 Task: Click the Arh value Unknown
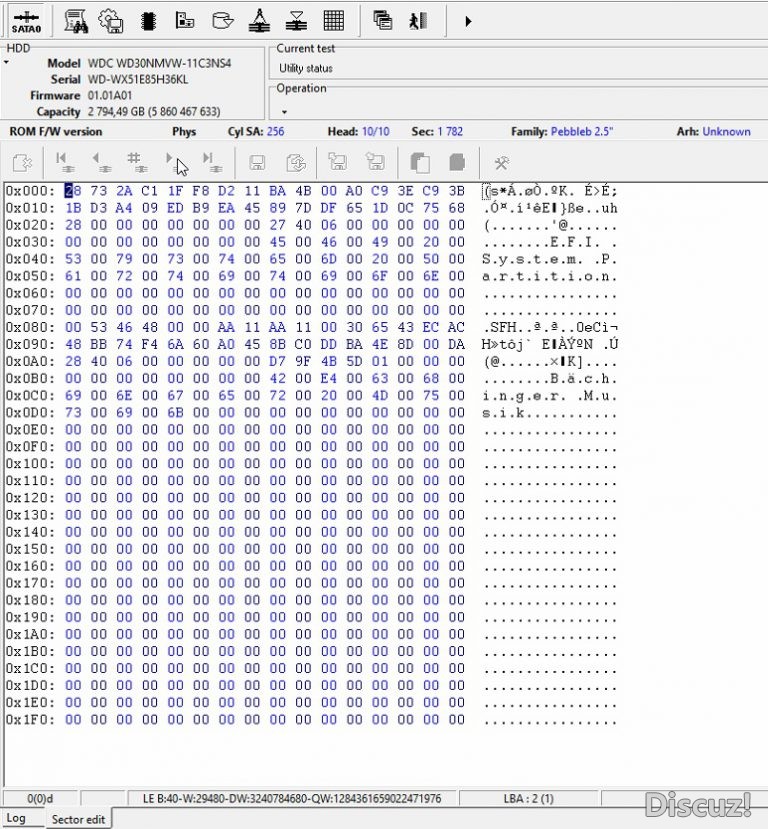pyautogui.click(x=726, y=132)
